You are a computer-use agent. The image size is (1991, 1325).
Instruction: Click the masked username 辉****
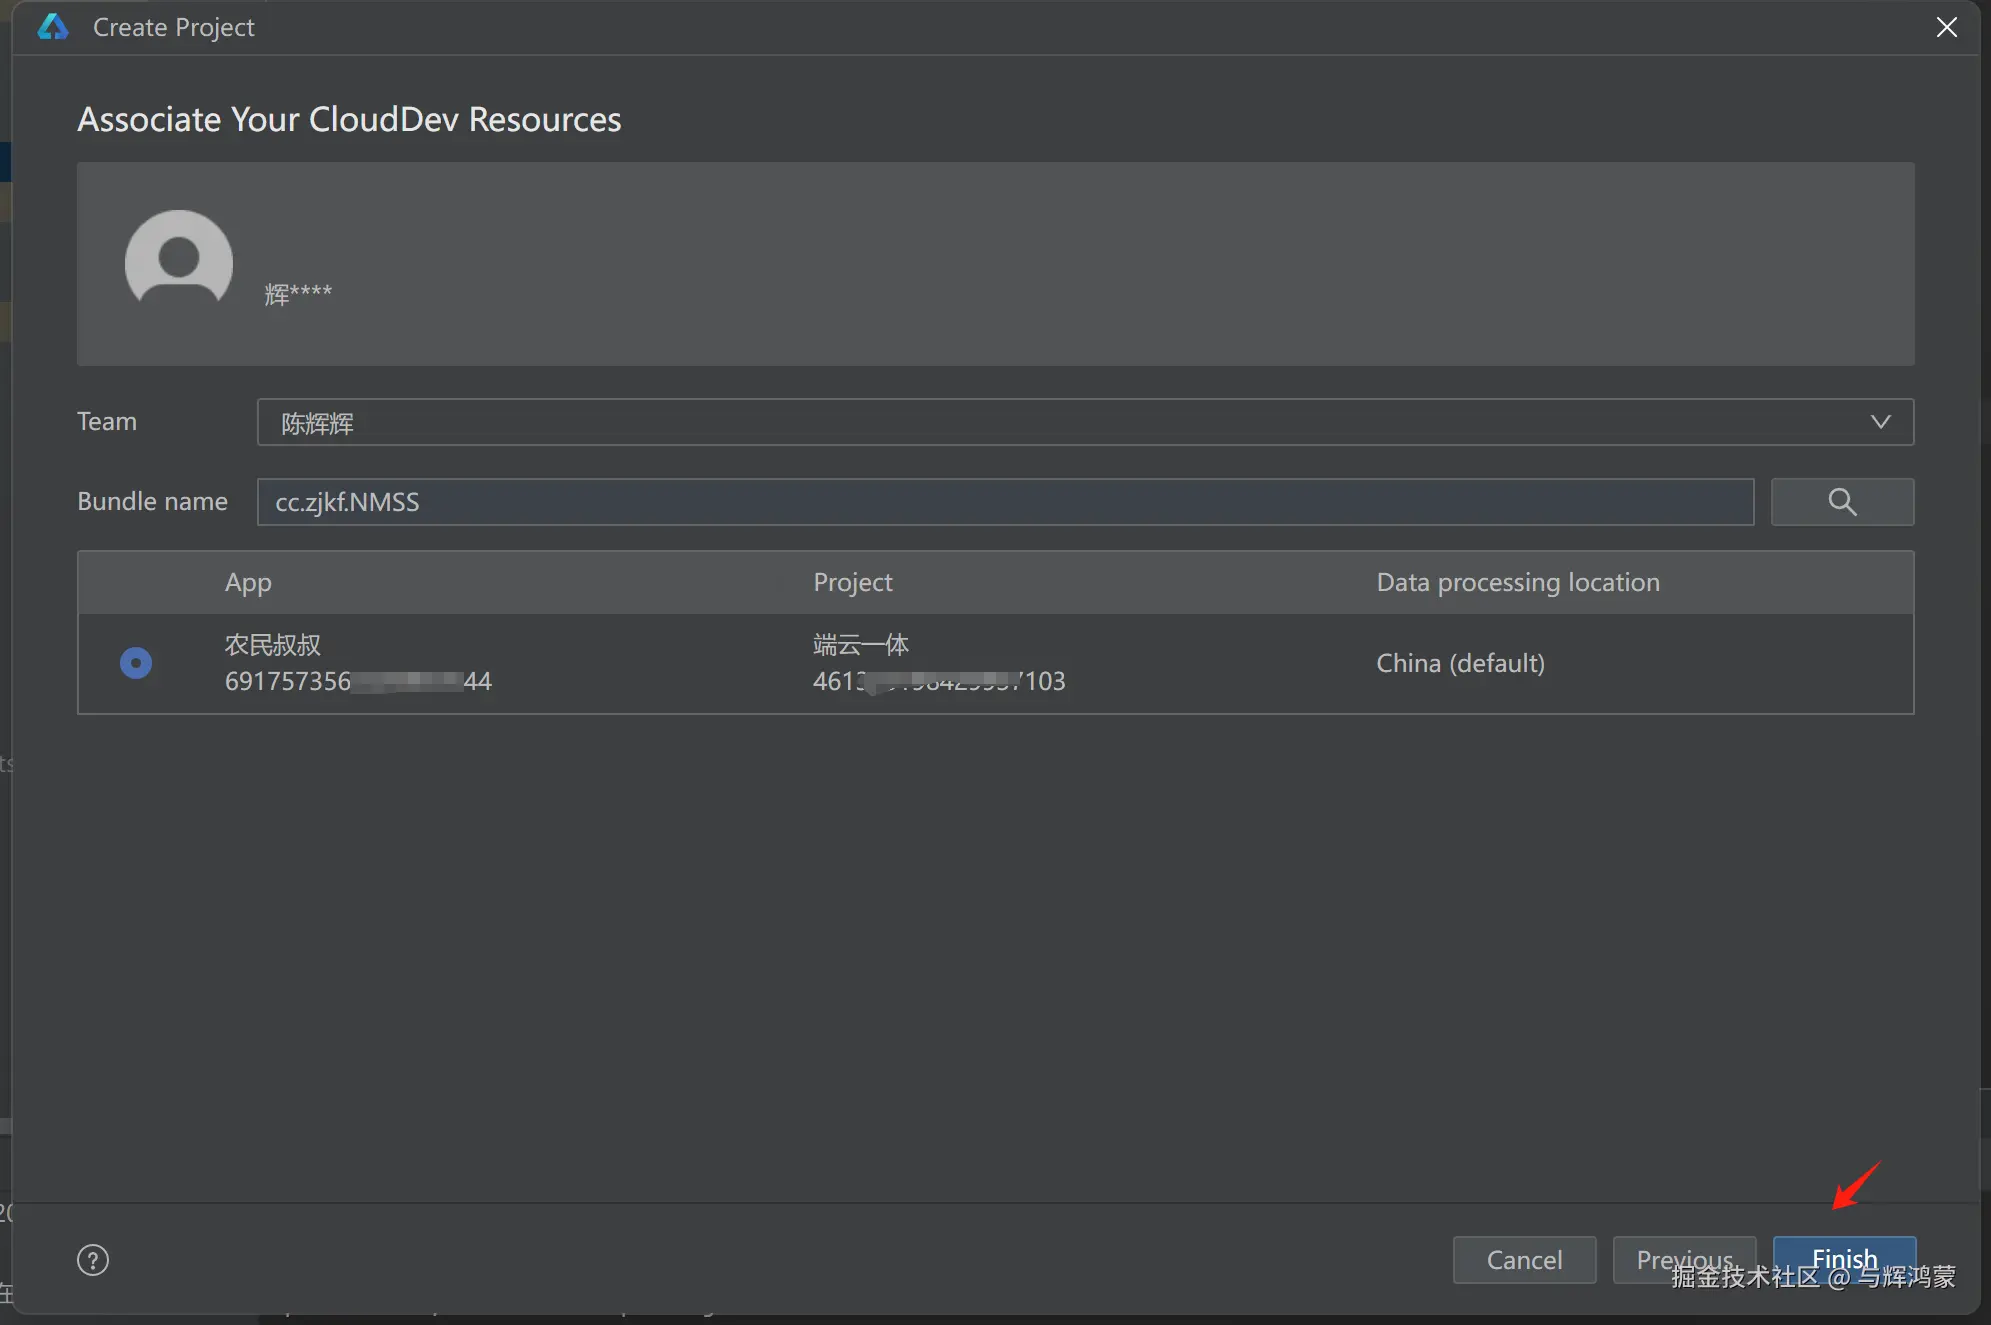pos(298,294)
